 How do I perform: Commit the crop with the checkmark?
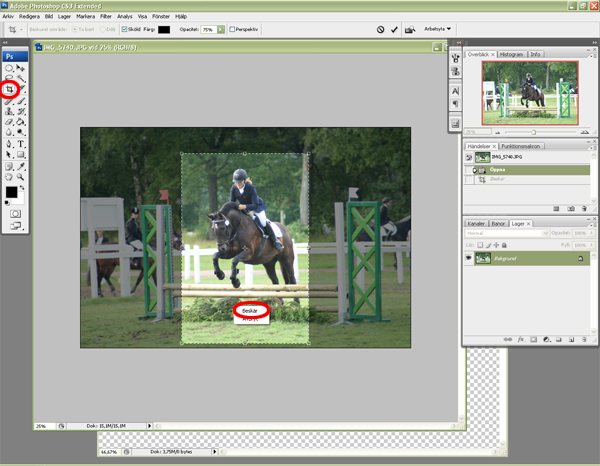[394, 29]
